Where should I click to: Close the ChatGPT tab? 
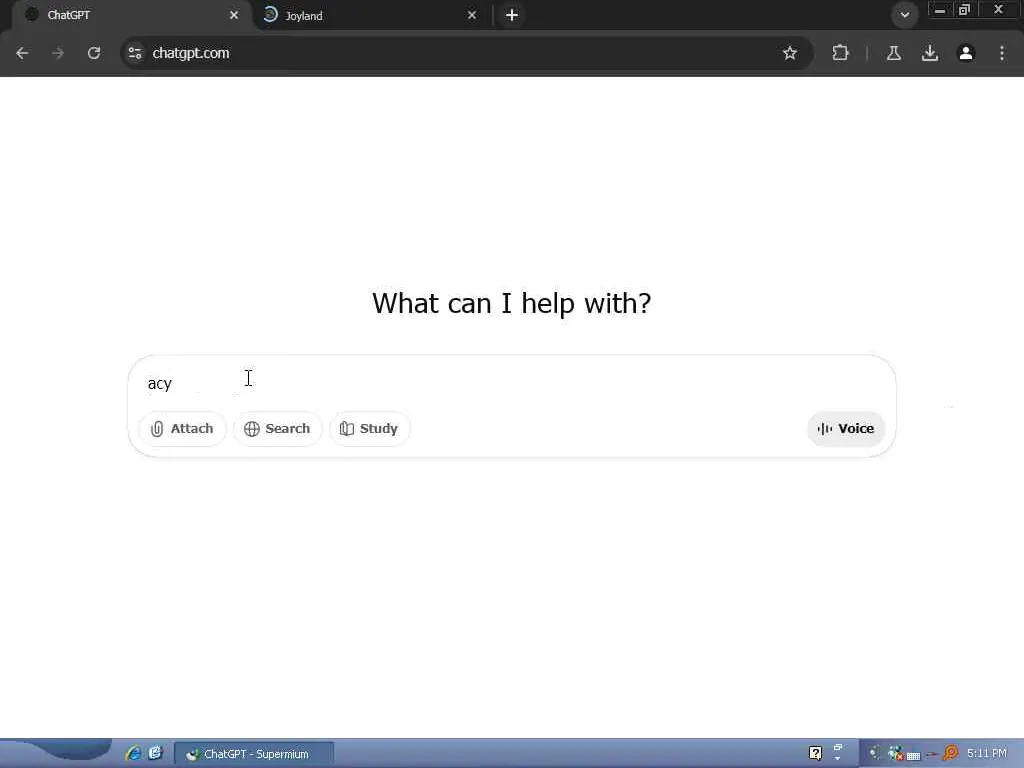click(234, 15)
